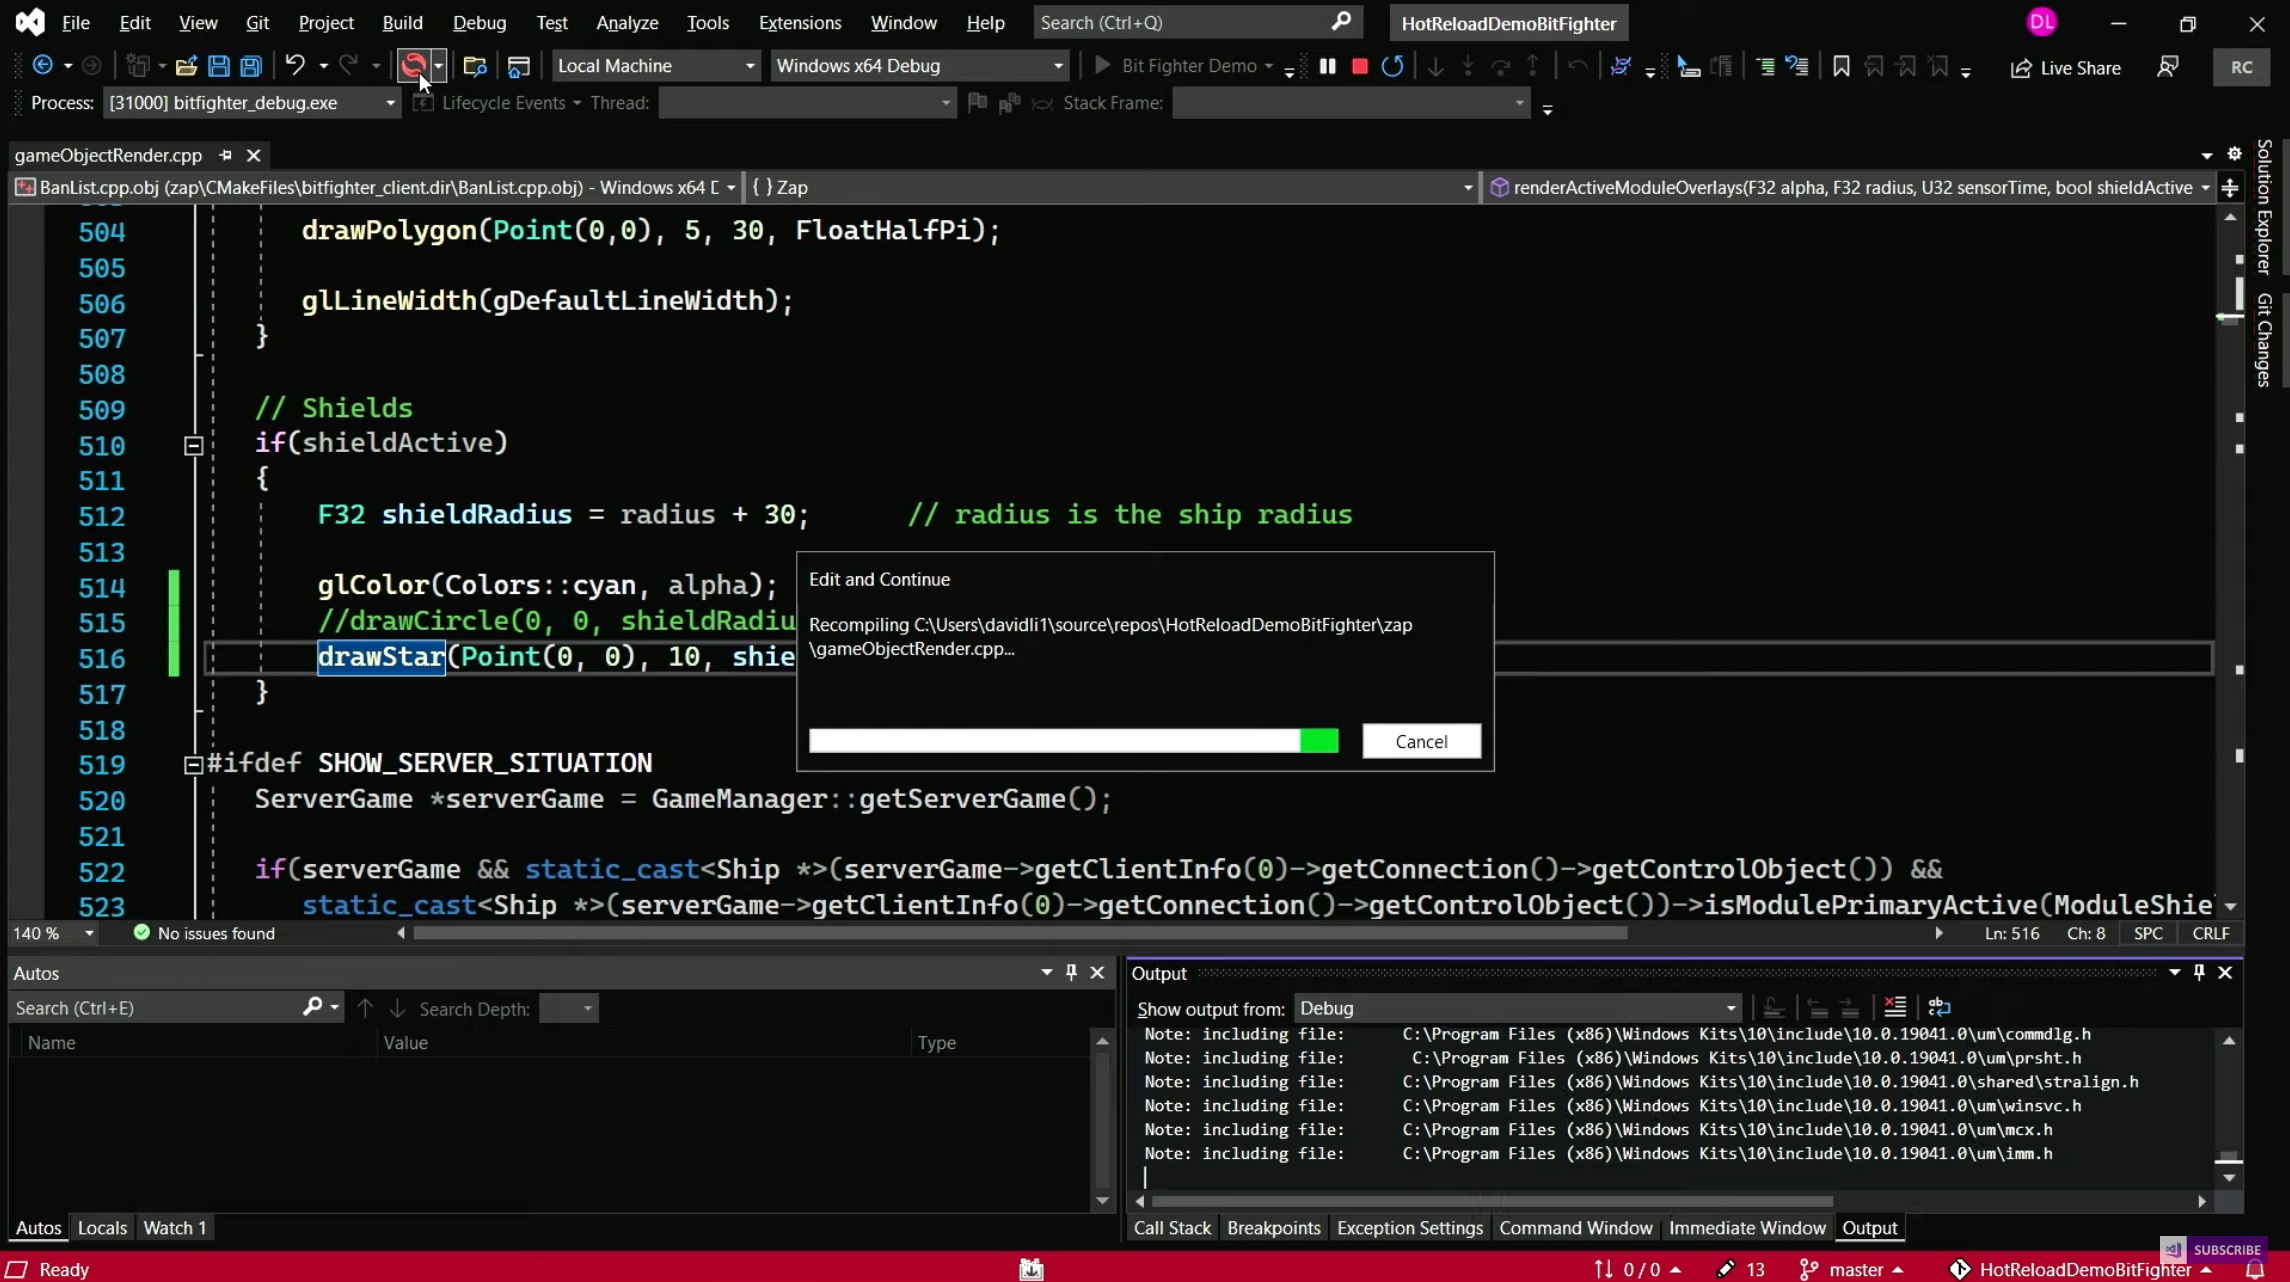The height and width of the screenshot is (1282, 2290).
Task: Expand the Show output from Debug dropdown
Action: point(1730,1008)
